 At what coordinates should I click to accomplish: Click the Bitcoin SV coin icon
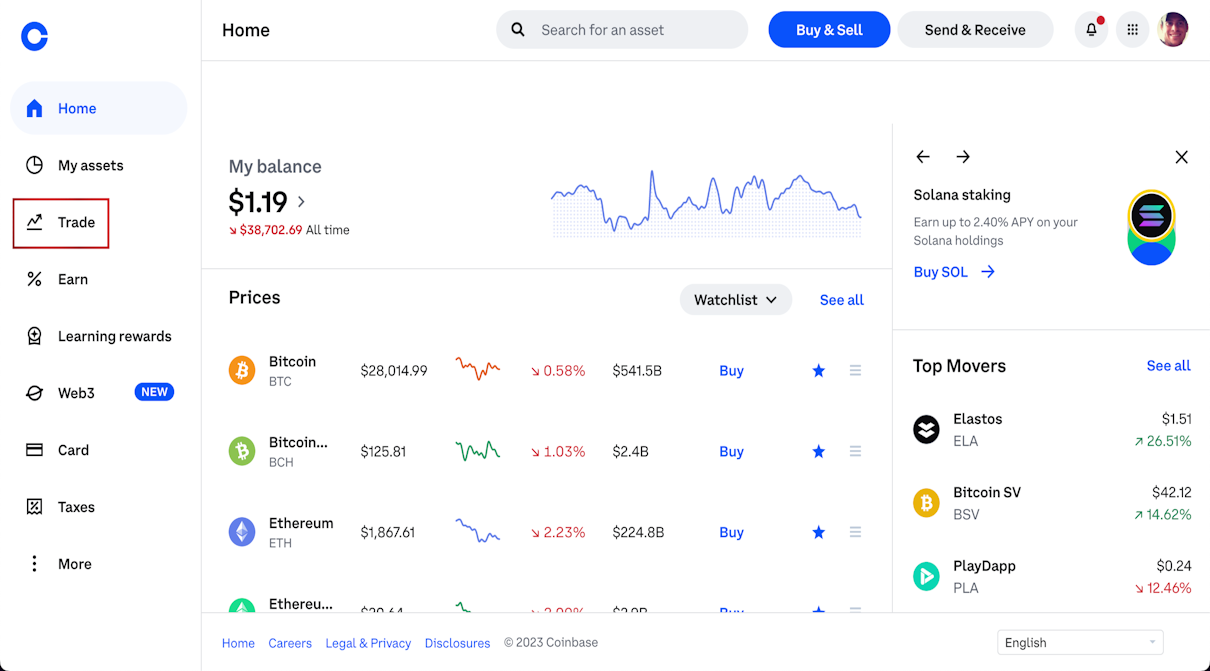(927, 503)
